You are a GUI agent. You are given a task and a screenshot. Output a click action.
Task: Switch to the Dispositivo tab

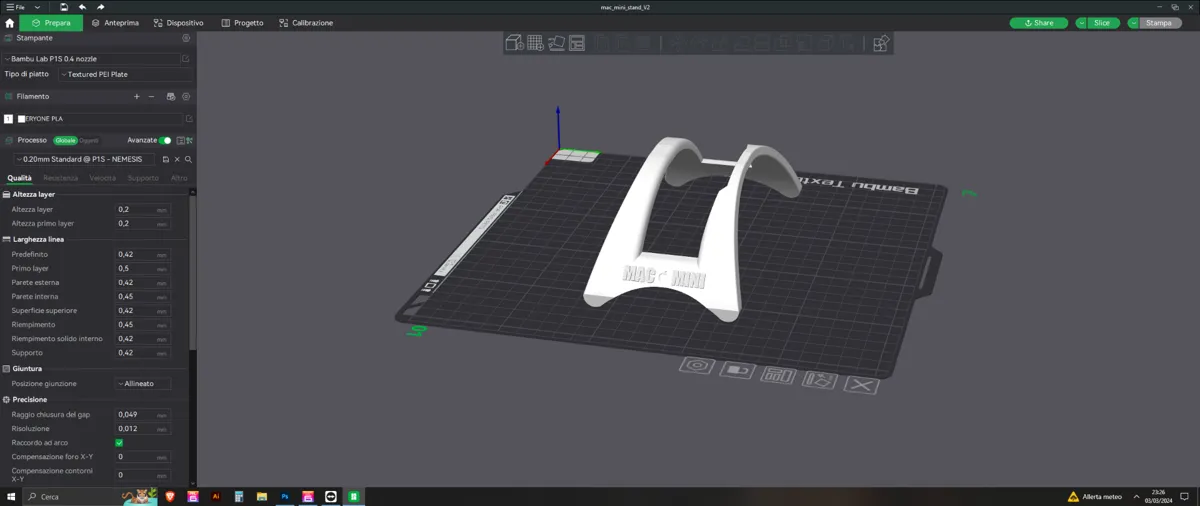[178, 23]
